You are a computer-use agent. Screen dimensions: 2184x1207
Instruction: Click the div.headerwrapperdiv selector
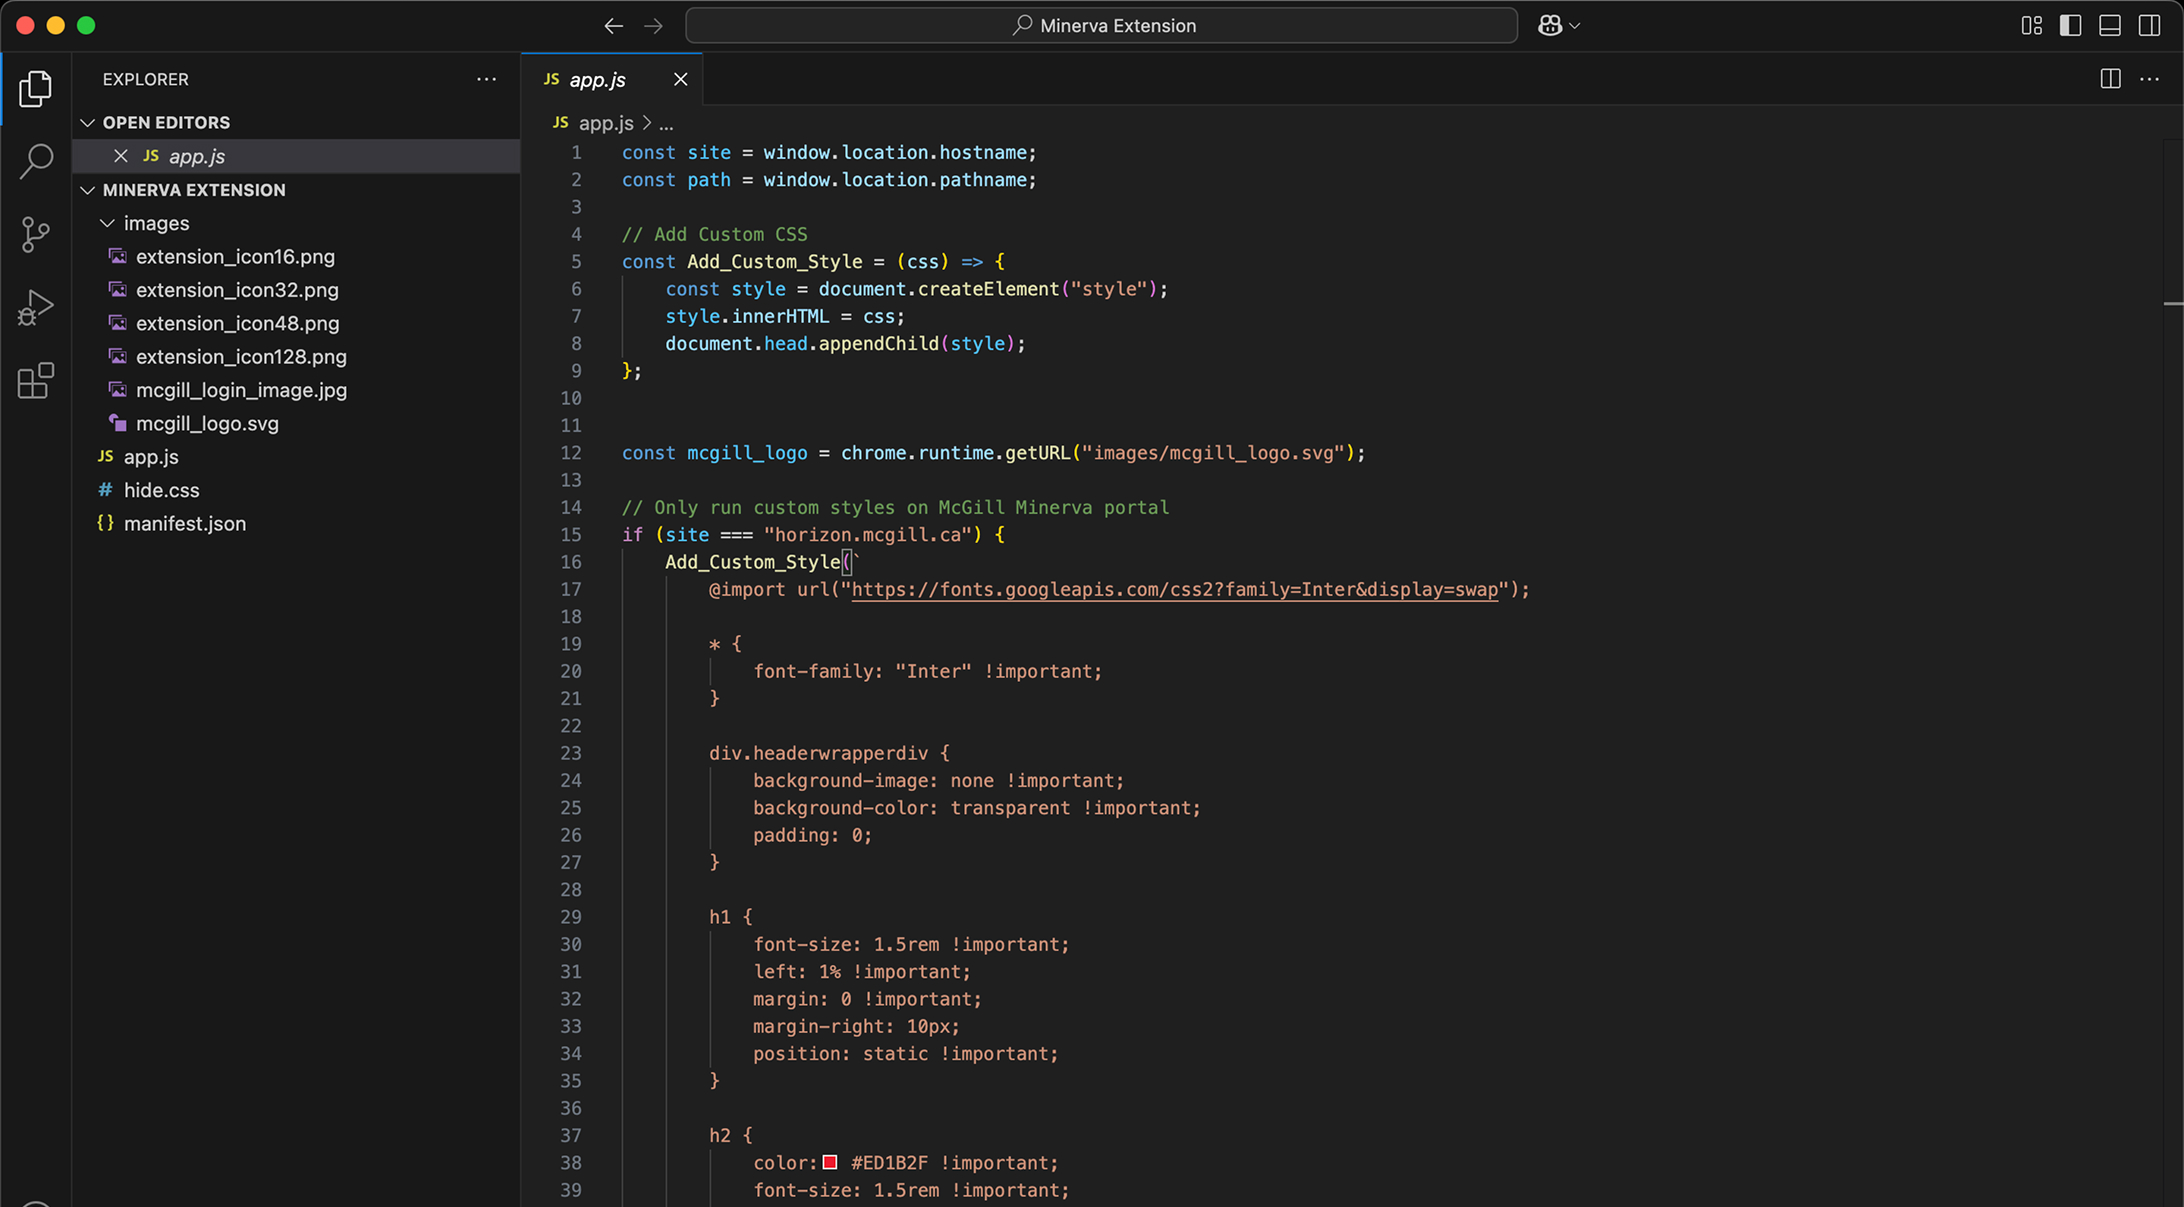click(x=818, y=753)
